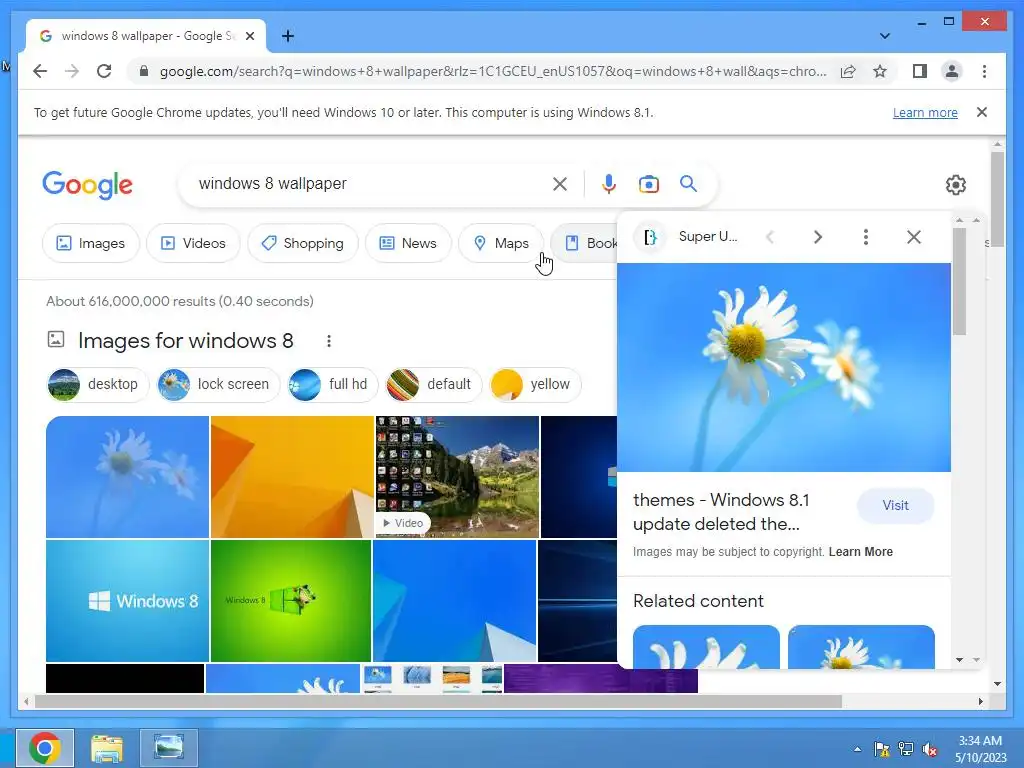Open the green Windows 8 frog thumbnail

point(291,601)
